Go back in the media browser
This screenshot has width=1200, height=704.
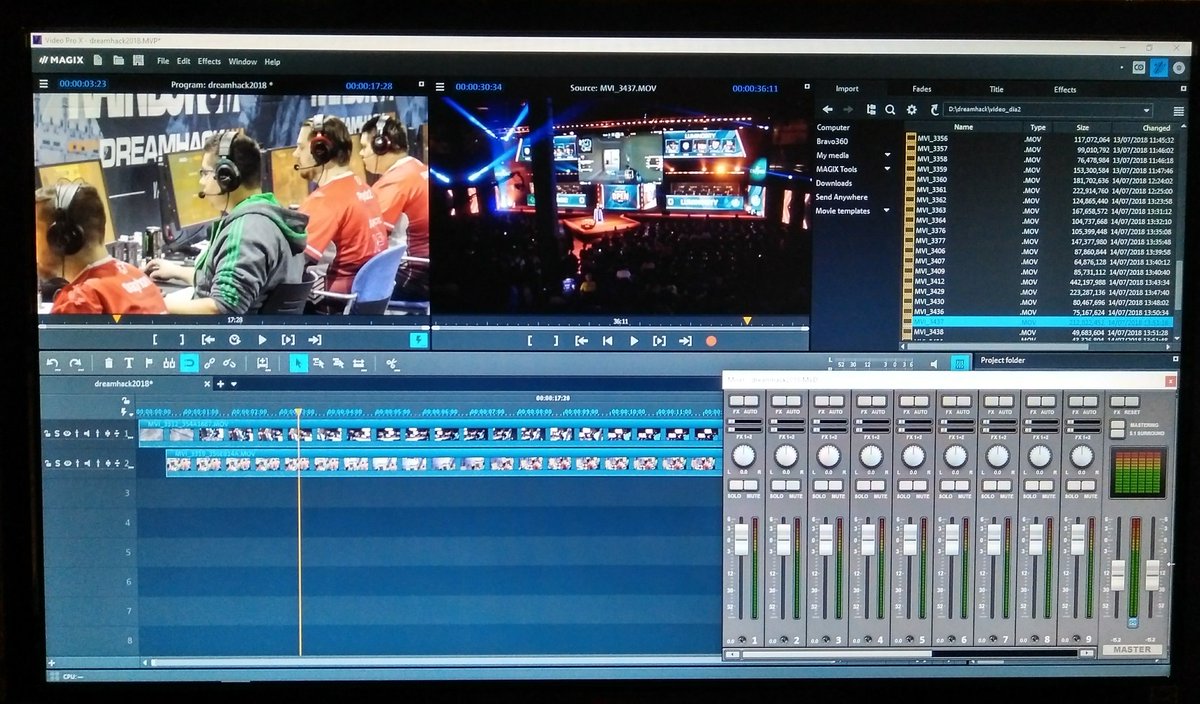(x=828, y=110)
